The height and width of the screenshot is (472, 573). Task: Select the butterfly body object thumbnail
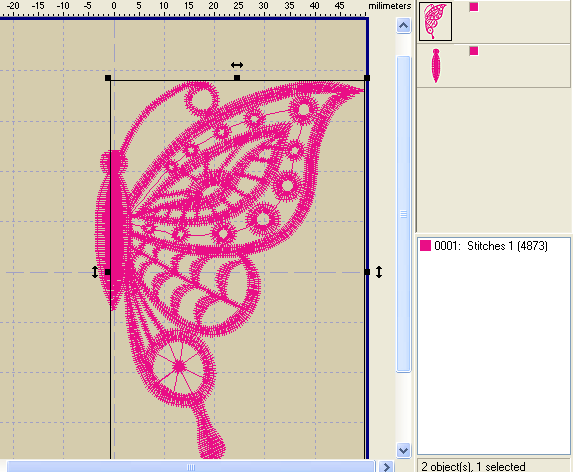tap(436, 66)
